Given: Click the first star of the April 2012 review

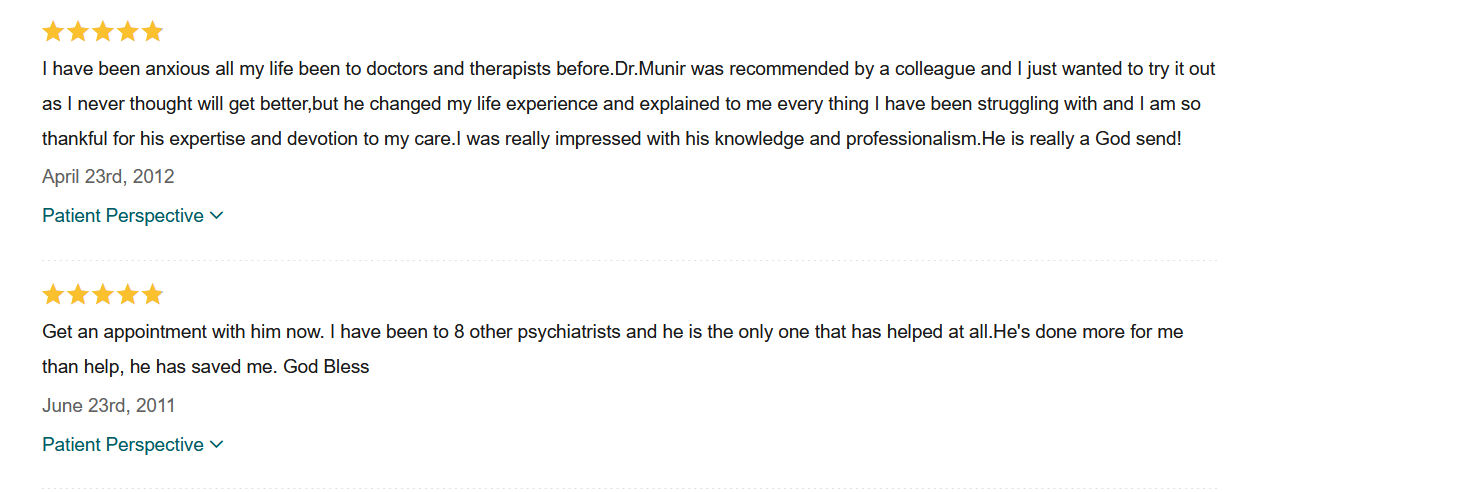Looking at the screenshot, I should point(53,32).
